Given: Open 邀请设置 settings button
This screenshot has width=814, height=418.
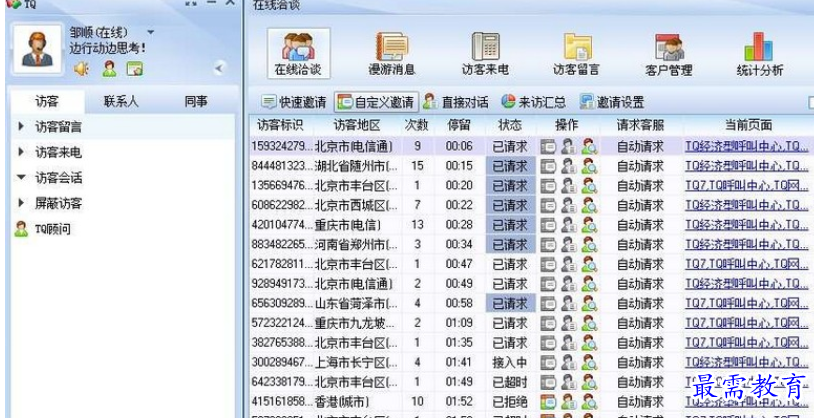Looking at the screenshot, I should point(612,102).
